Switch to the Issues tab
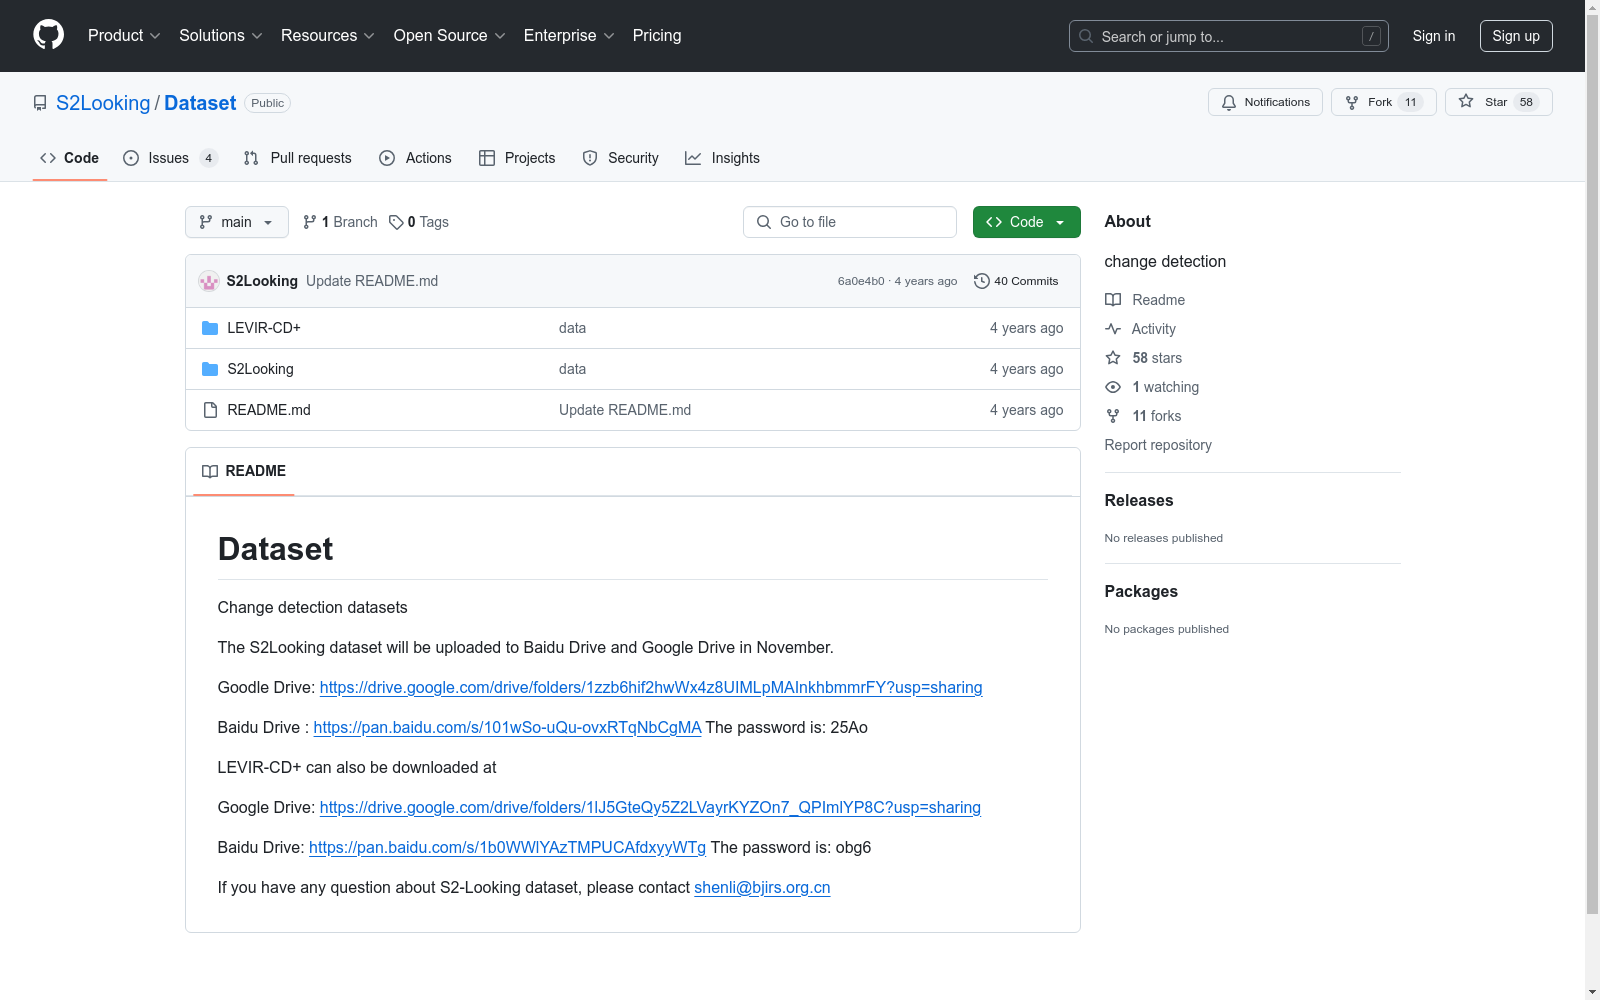 click(x=170, y=158)
